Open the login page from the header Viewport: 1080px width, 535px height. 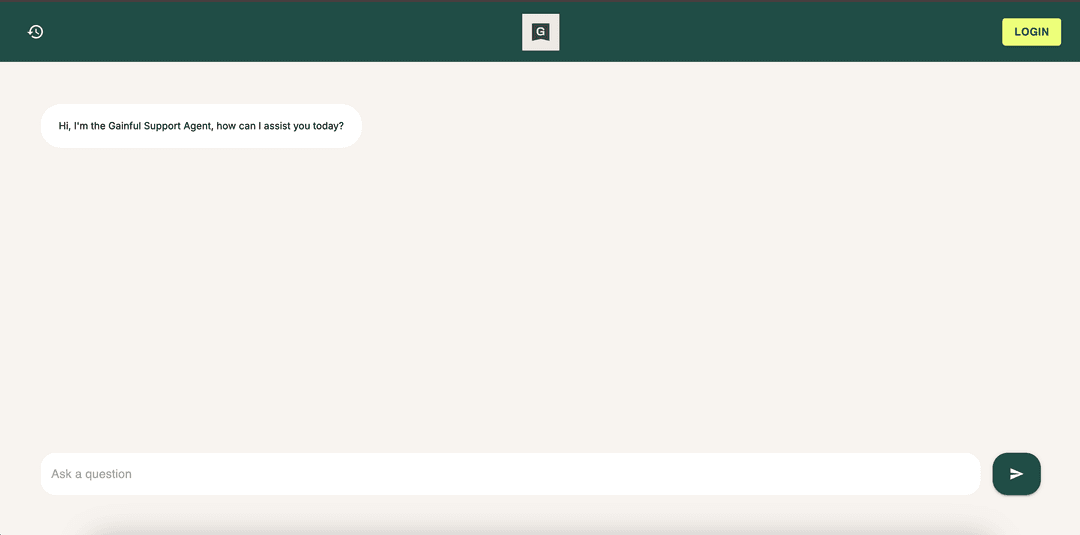click(1031, 32)
